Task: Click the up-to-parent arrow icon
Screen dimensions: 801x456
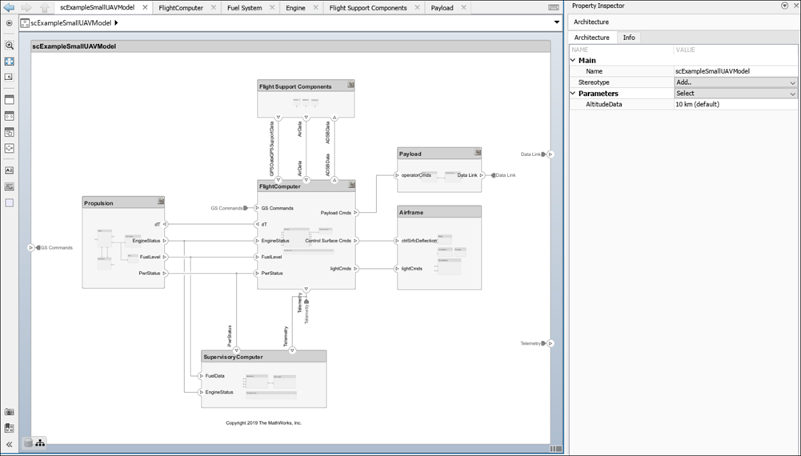Action: click(44, 7)
